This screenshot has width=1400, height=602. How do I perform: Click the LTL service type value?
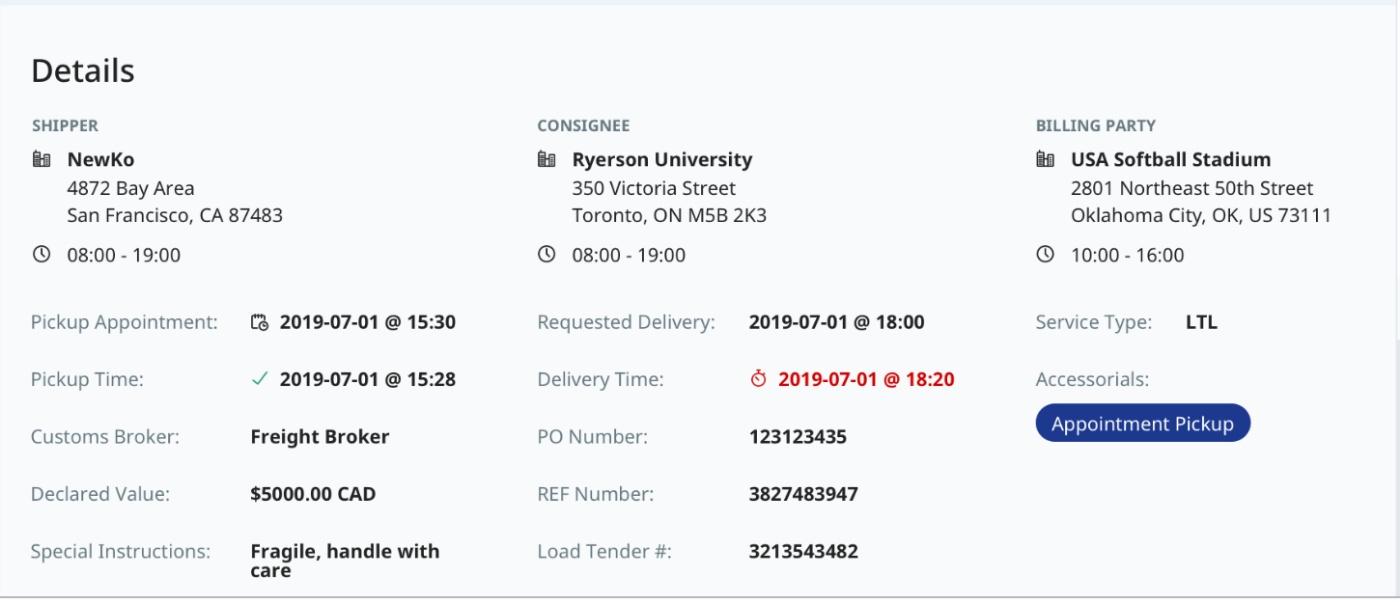(x=1201, y=322)
